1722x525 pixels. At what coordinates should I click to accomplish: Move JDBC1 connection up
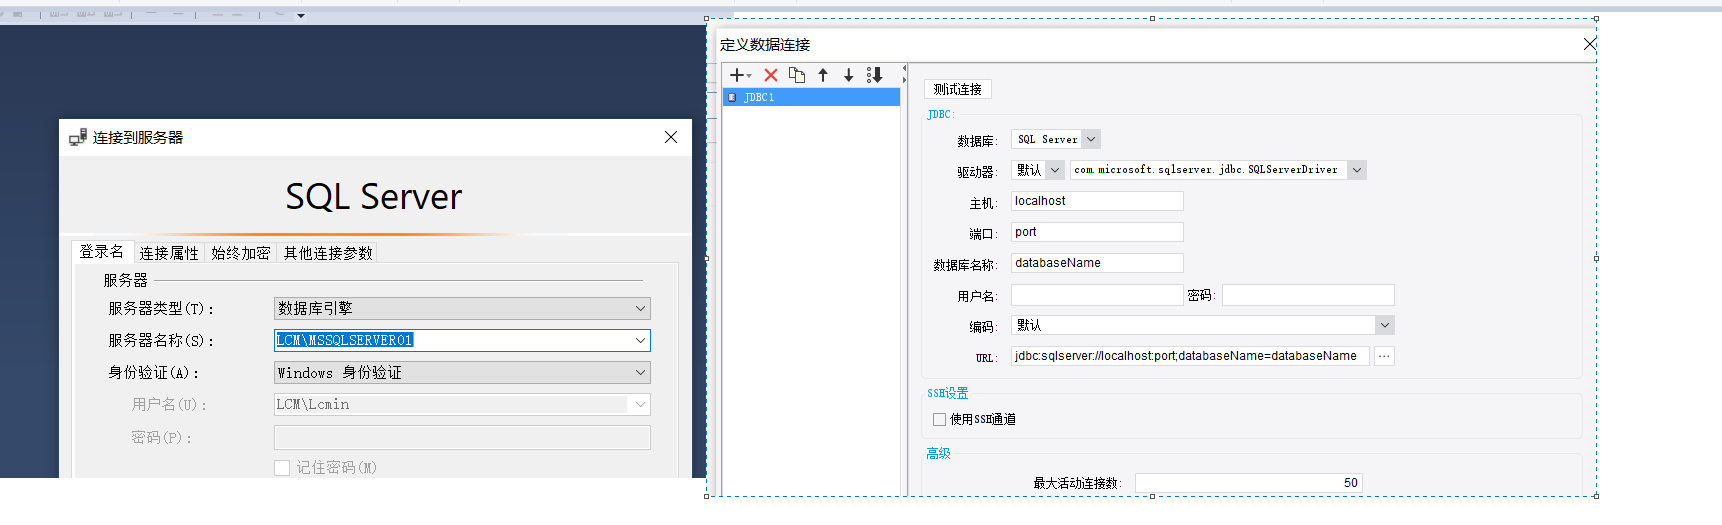pos(823,75)
